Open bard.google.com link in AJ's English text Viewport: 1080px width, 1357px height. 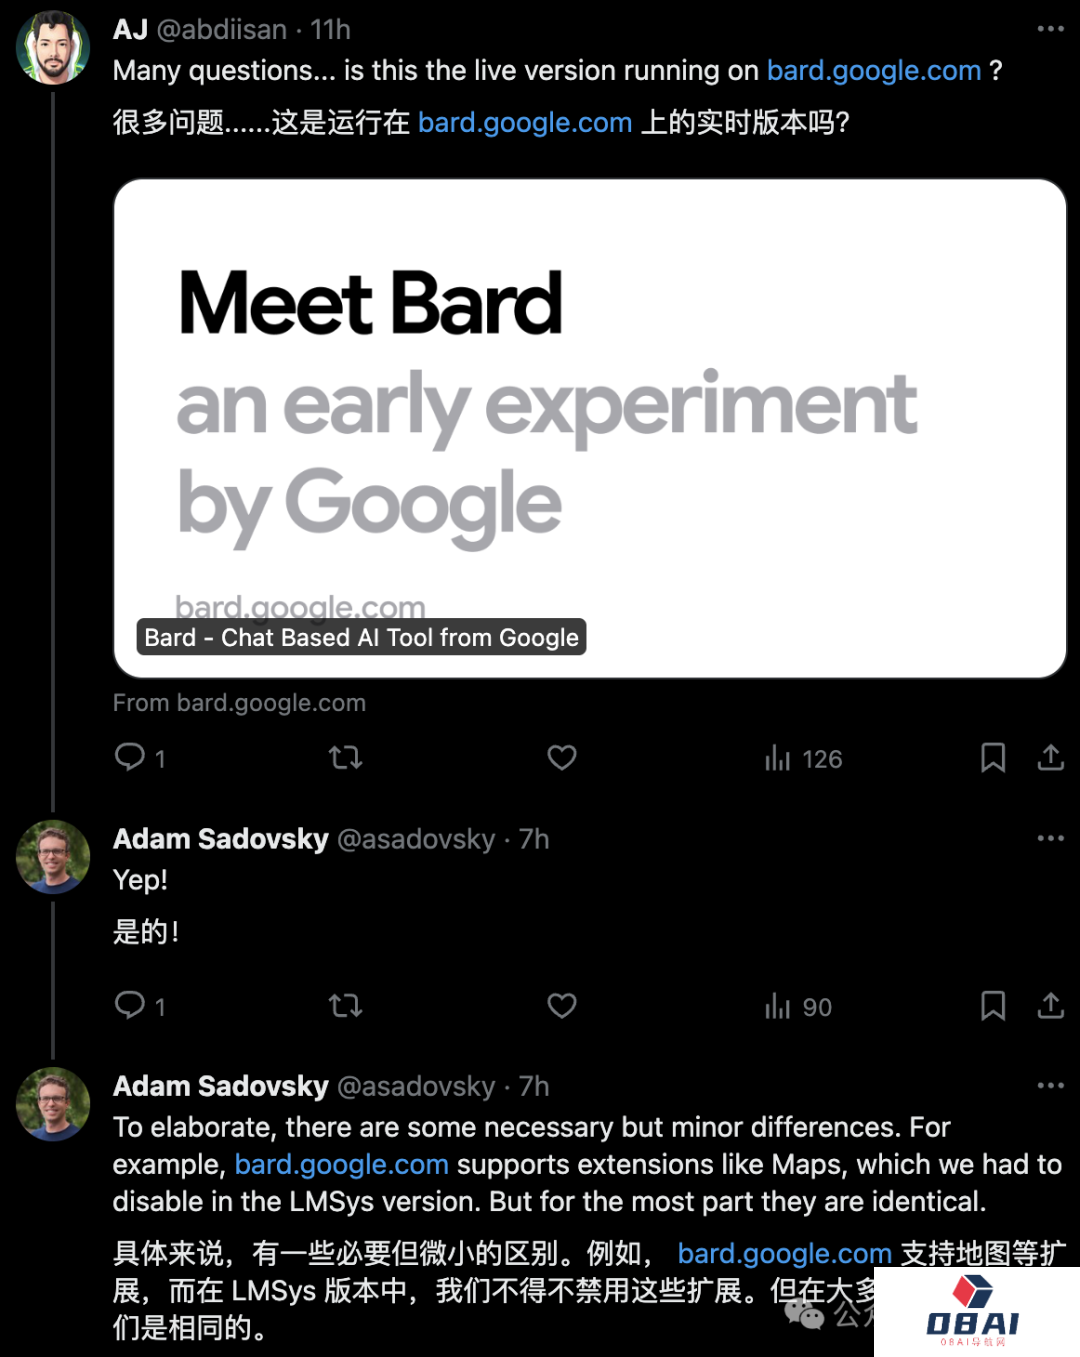[873, 71]
